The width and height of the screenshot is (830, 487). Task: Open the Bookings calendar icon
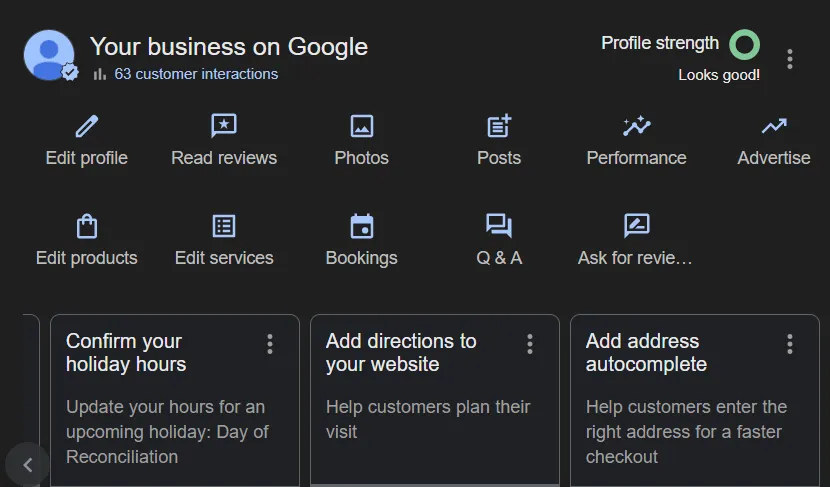pyautogui.click(x=362, y=226)
